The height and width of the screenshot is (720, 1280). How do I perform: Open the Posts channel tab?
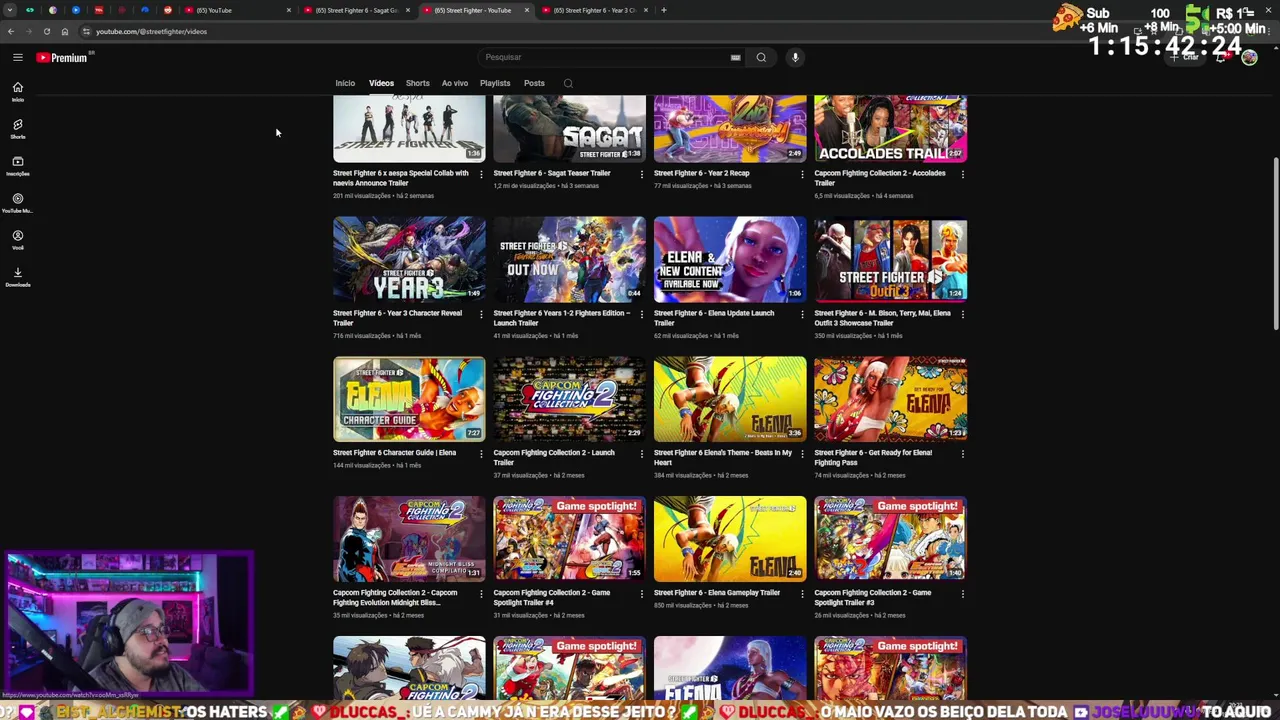(534, 83)
